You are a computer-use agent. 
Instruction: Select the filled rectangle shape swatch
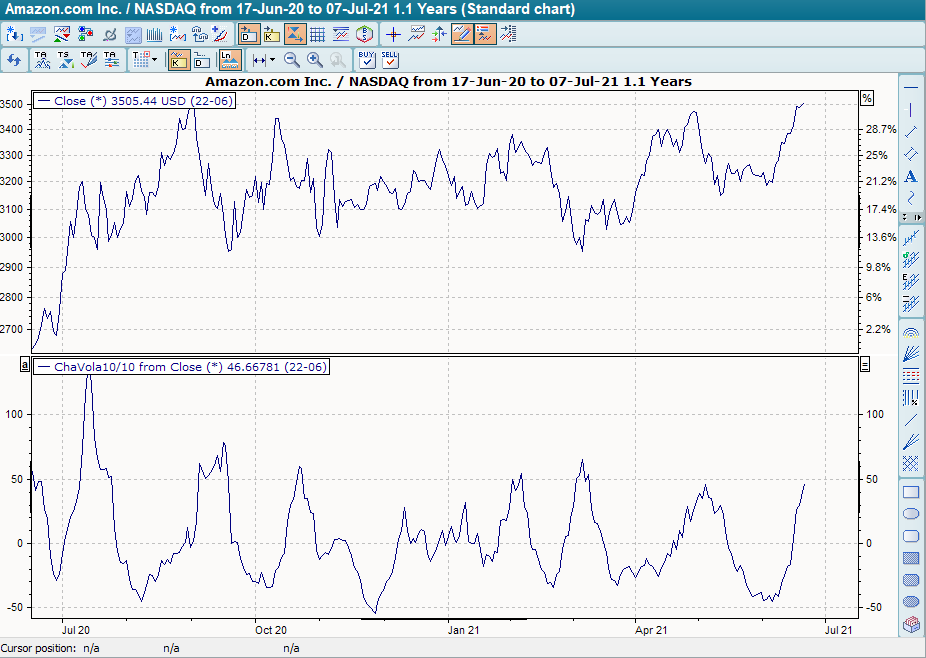(x=911, y=558)
